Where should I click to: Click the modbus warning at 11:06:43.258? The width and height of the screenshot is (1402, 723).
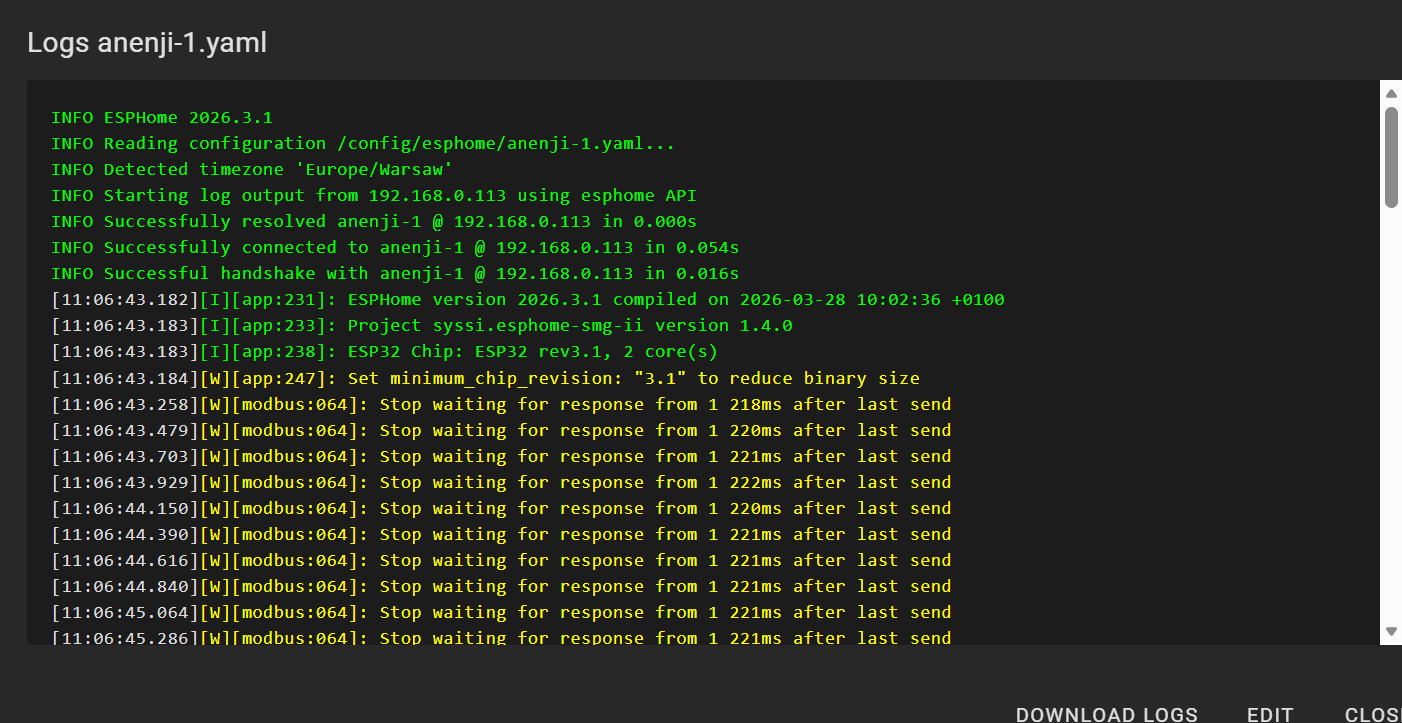tap(501, 404)
